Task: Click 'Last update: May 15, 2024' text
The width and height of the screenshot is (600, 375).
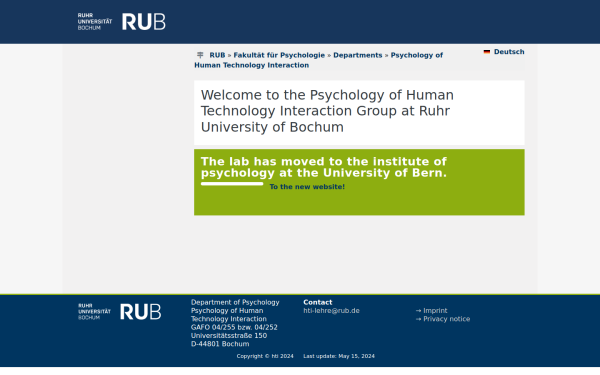Action: [339, 356]
